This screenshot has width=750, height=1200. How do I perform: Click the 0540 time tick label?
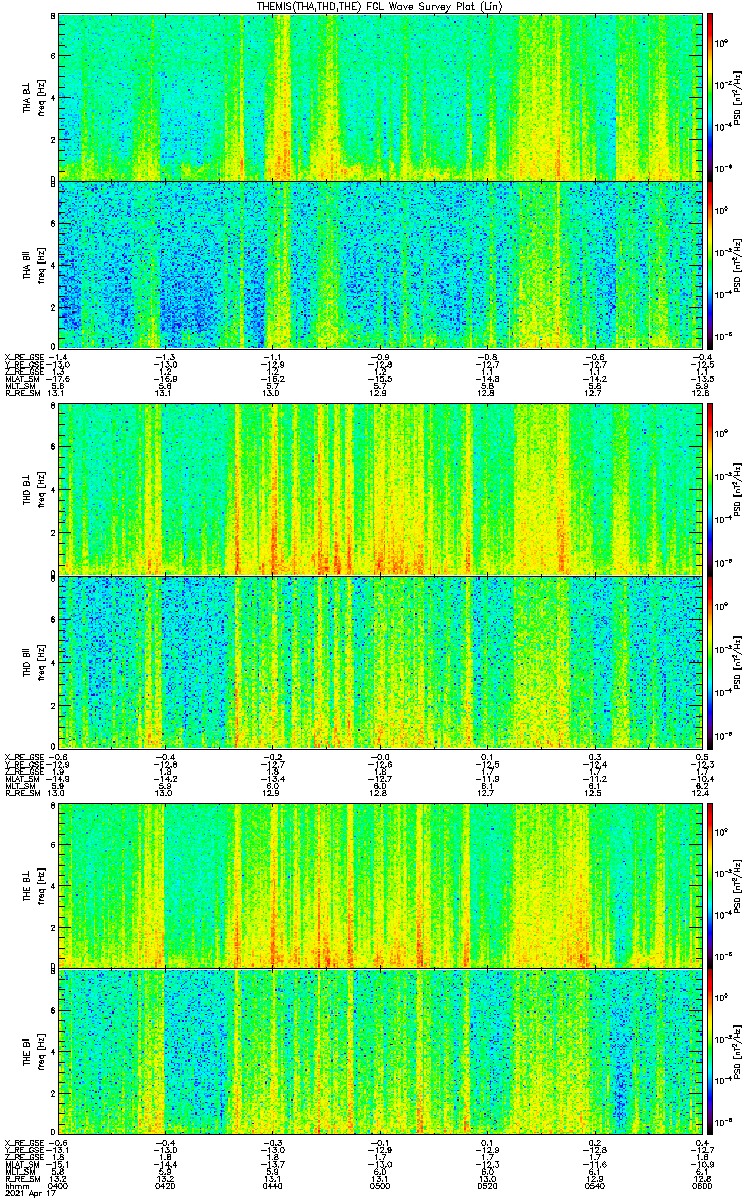[594, 1185]
